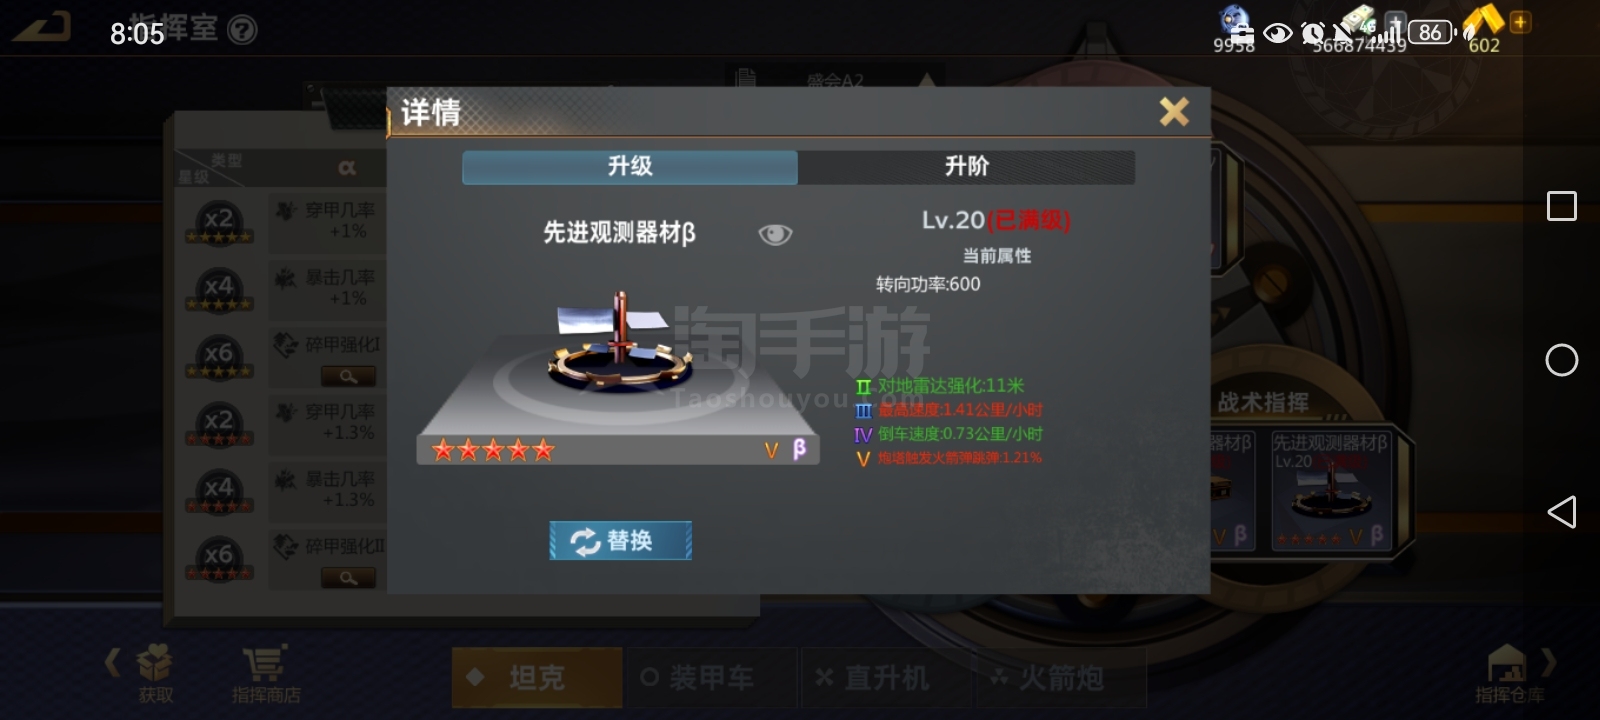
Task: Click the magnifier under 碎甲强化I
Action: (348, 376)
